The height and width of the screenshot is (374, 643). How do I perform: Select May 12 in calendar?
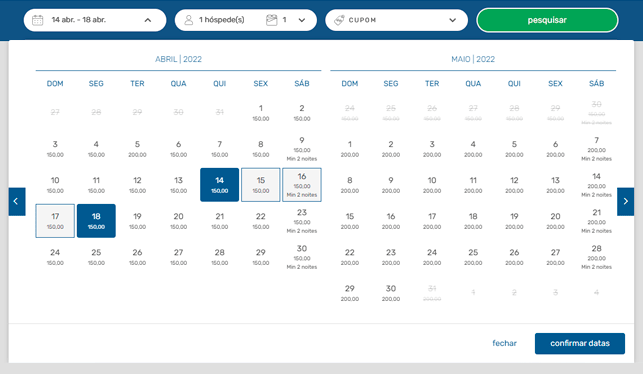tap(514, 185)
